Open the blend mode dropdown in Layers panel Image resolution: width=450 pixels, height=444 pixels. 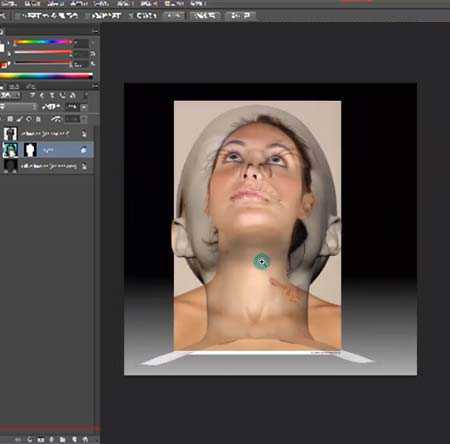pyautogui.click(x=18, y=107)
